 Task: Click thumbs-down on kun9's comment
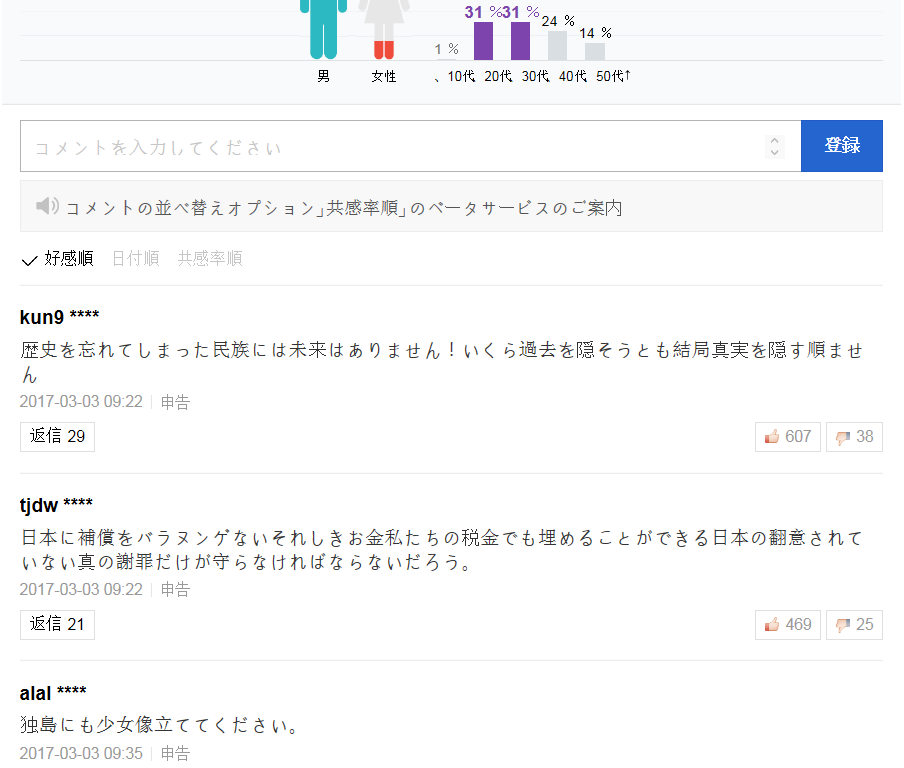pos(854,437)
